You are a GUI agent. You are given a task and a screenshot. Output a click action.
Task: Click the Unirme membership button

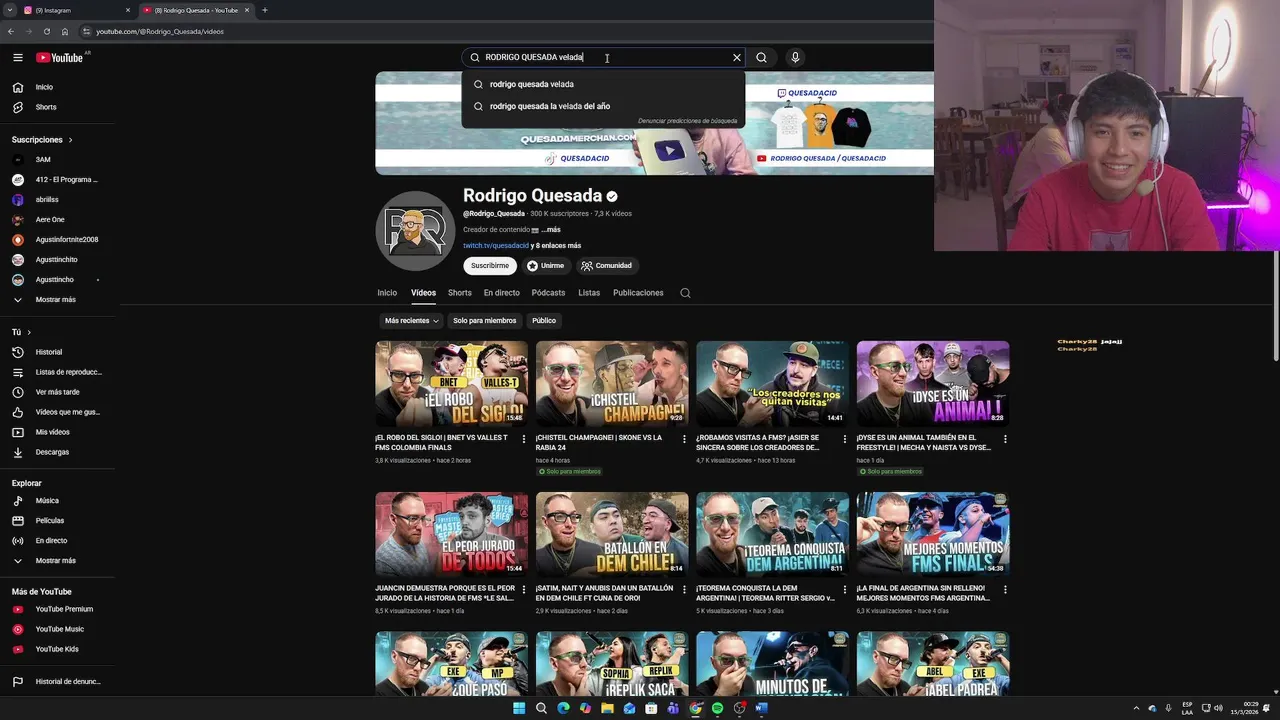click(546, 265)
